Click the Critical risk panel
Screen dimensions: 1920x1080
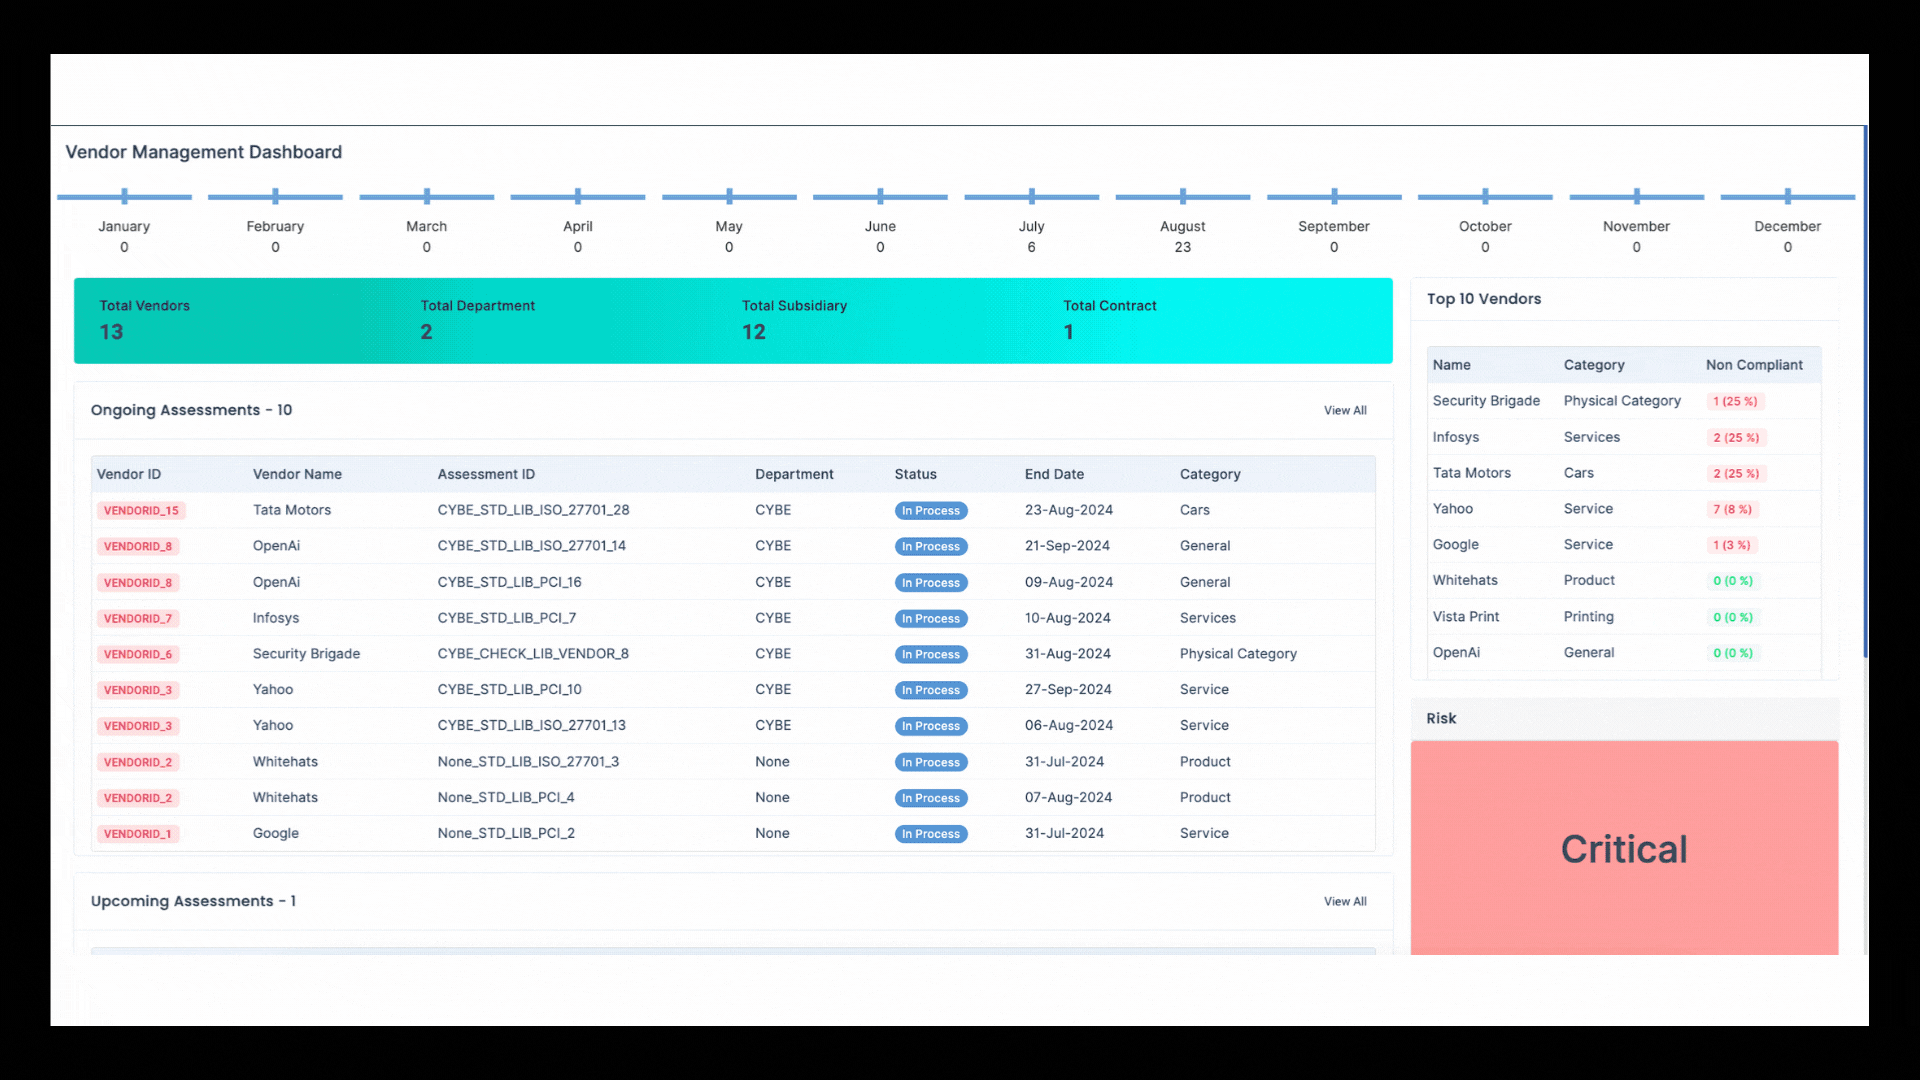(x=1623, y=849)
